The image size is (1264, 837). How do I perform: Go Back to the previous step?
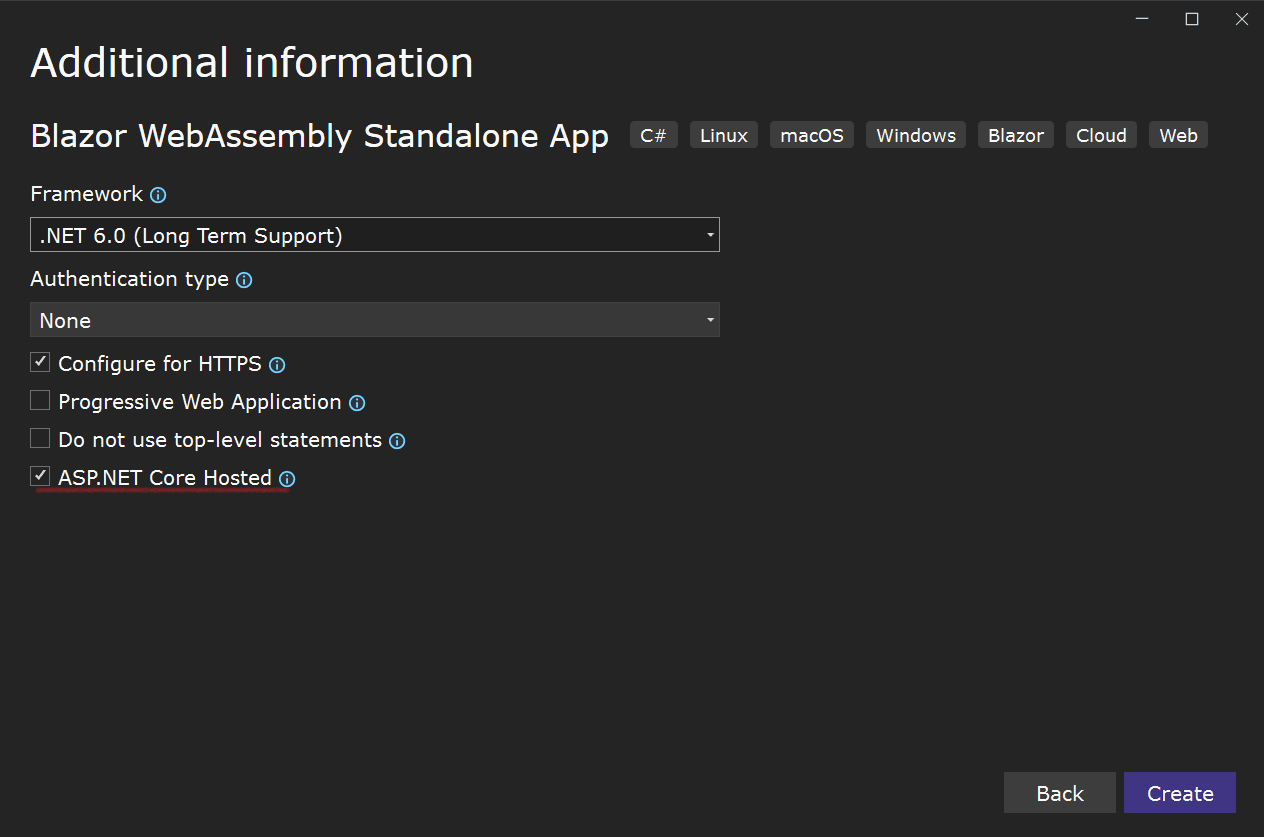[x=1060, y=793]
